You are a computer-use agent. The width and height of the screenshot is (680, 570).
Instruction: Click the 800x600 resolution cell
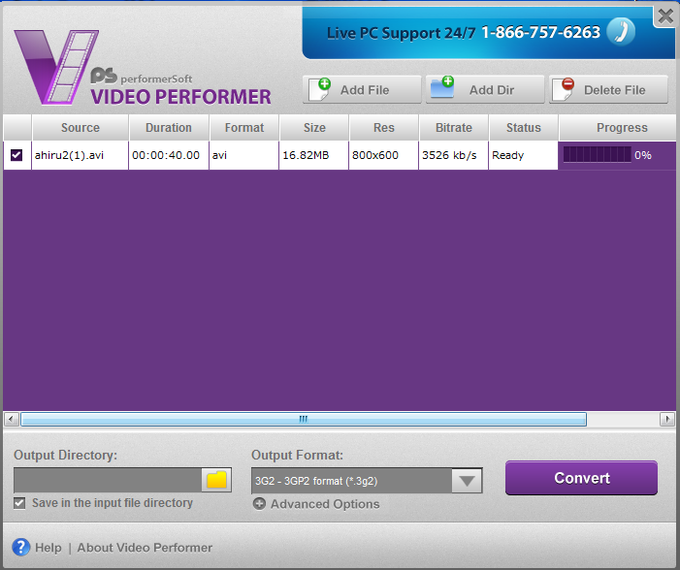[383, 155]
